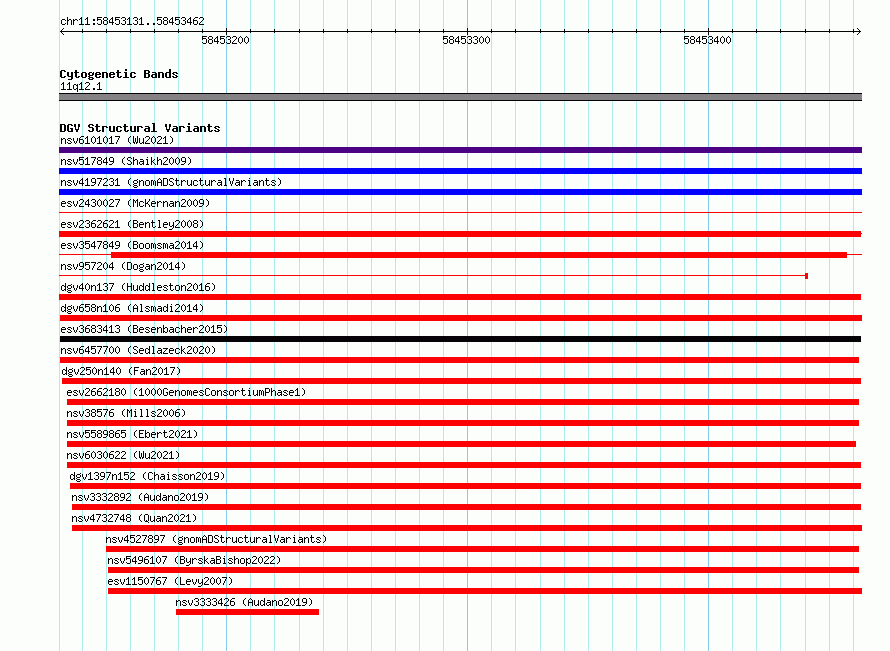Click the purple bar for nsv6101017
890x651 pixels.
[x=460, y=150]
